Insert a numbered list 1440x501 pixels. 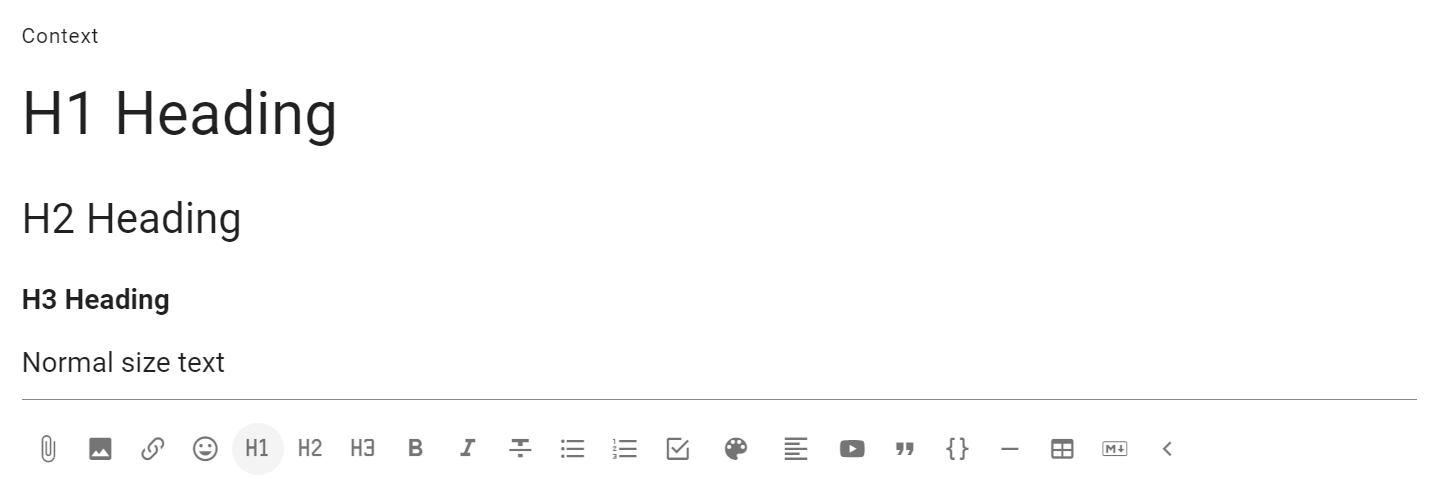click(625, 449)
